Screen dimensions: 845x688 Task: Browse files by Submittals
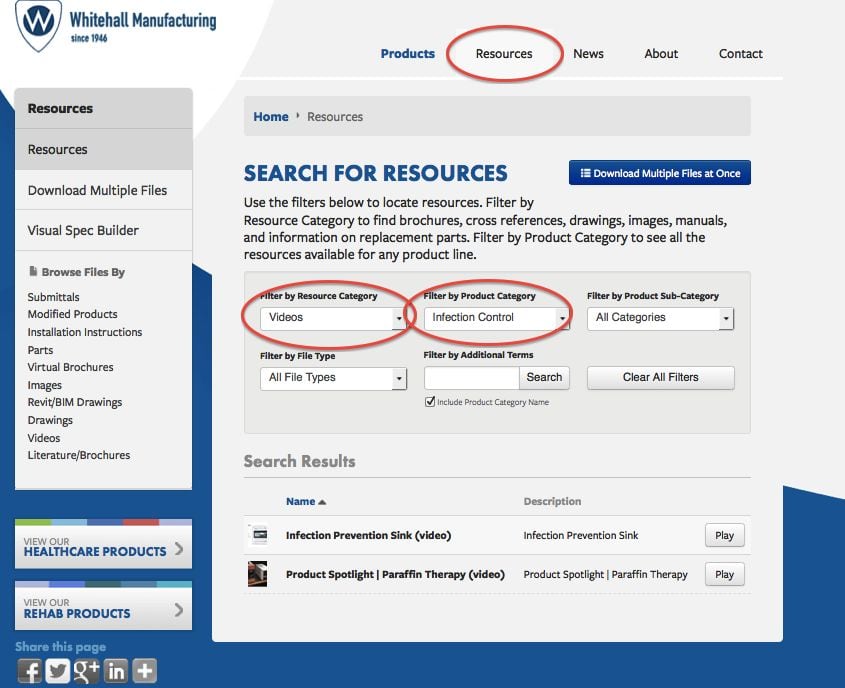tap(53, 297)
